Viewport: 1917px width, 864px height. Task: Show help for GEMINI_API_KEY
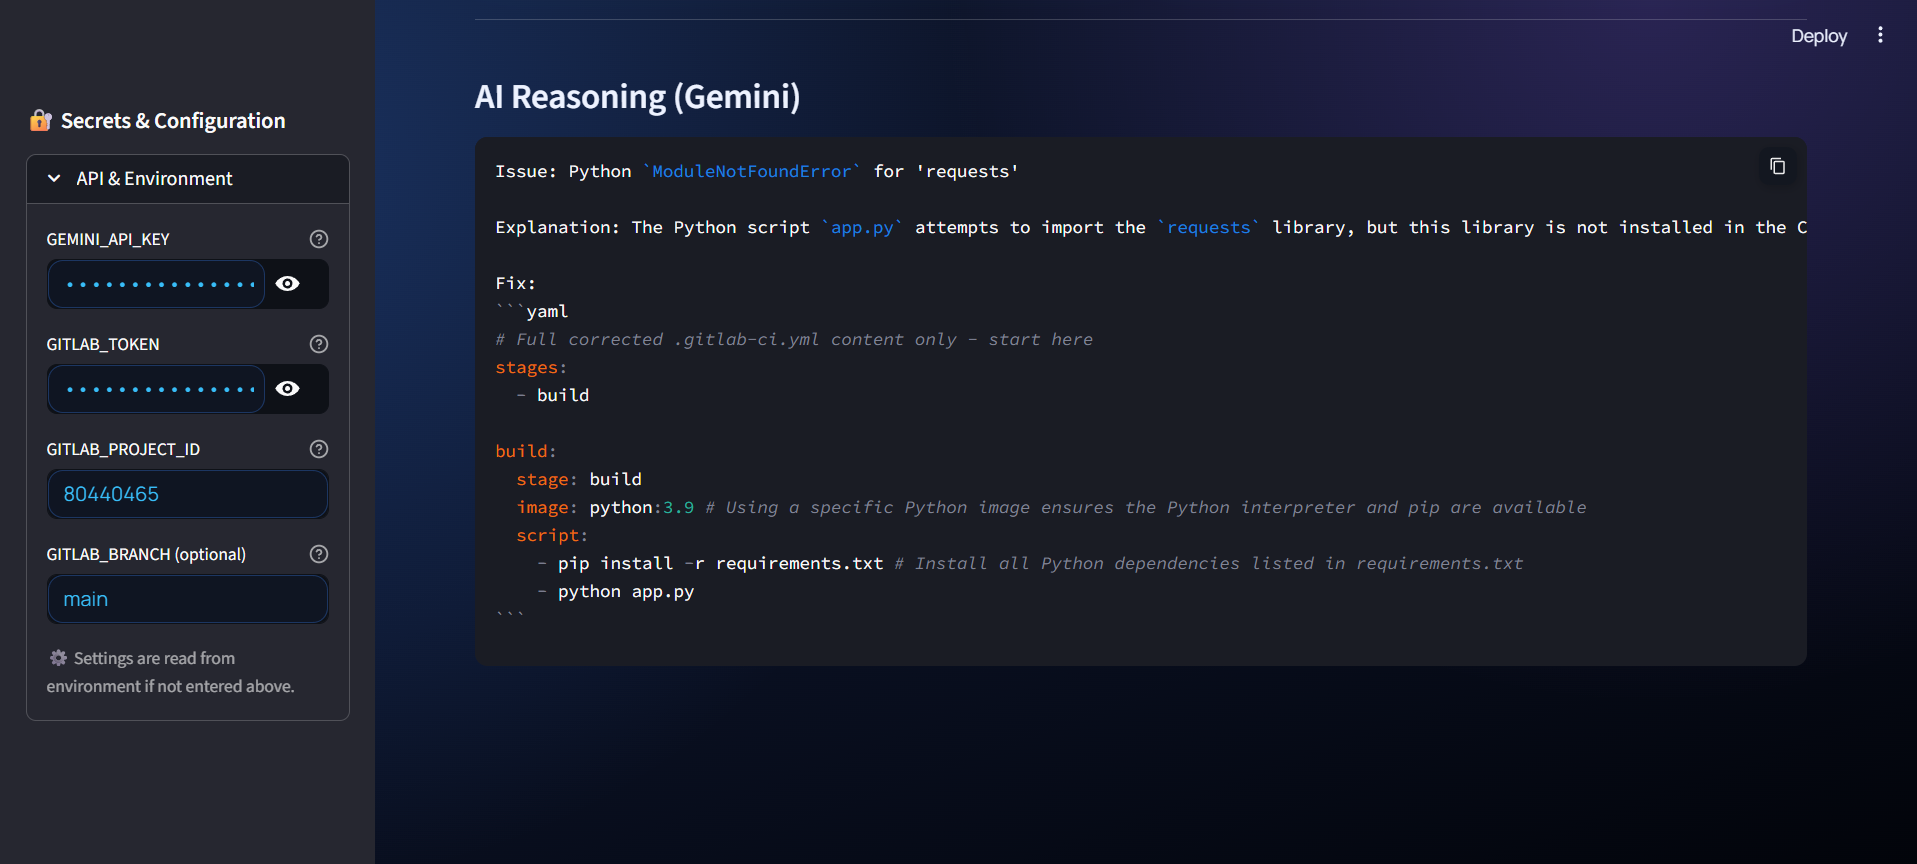point(319,239)
